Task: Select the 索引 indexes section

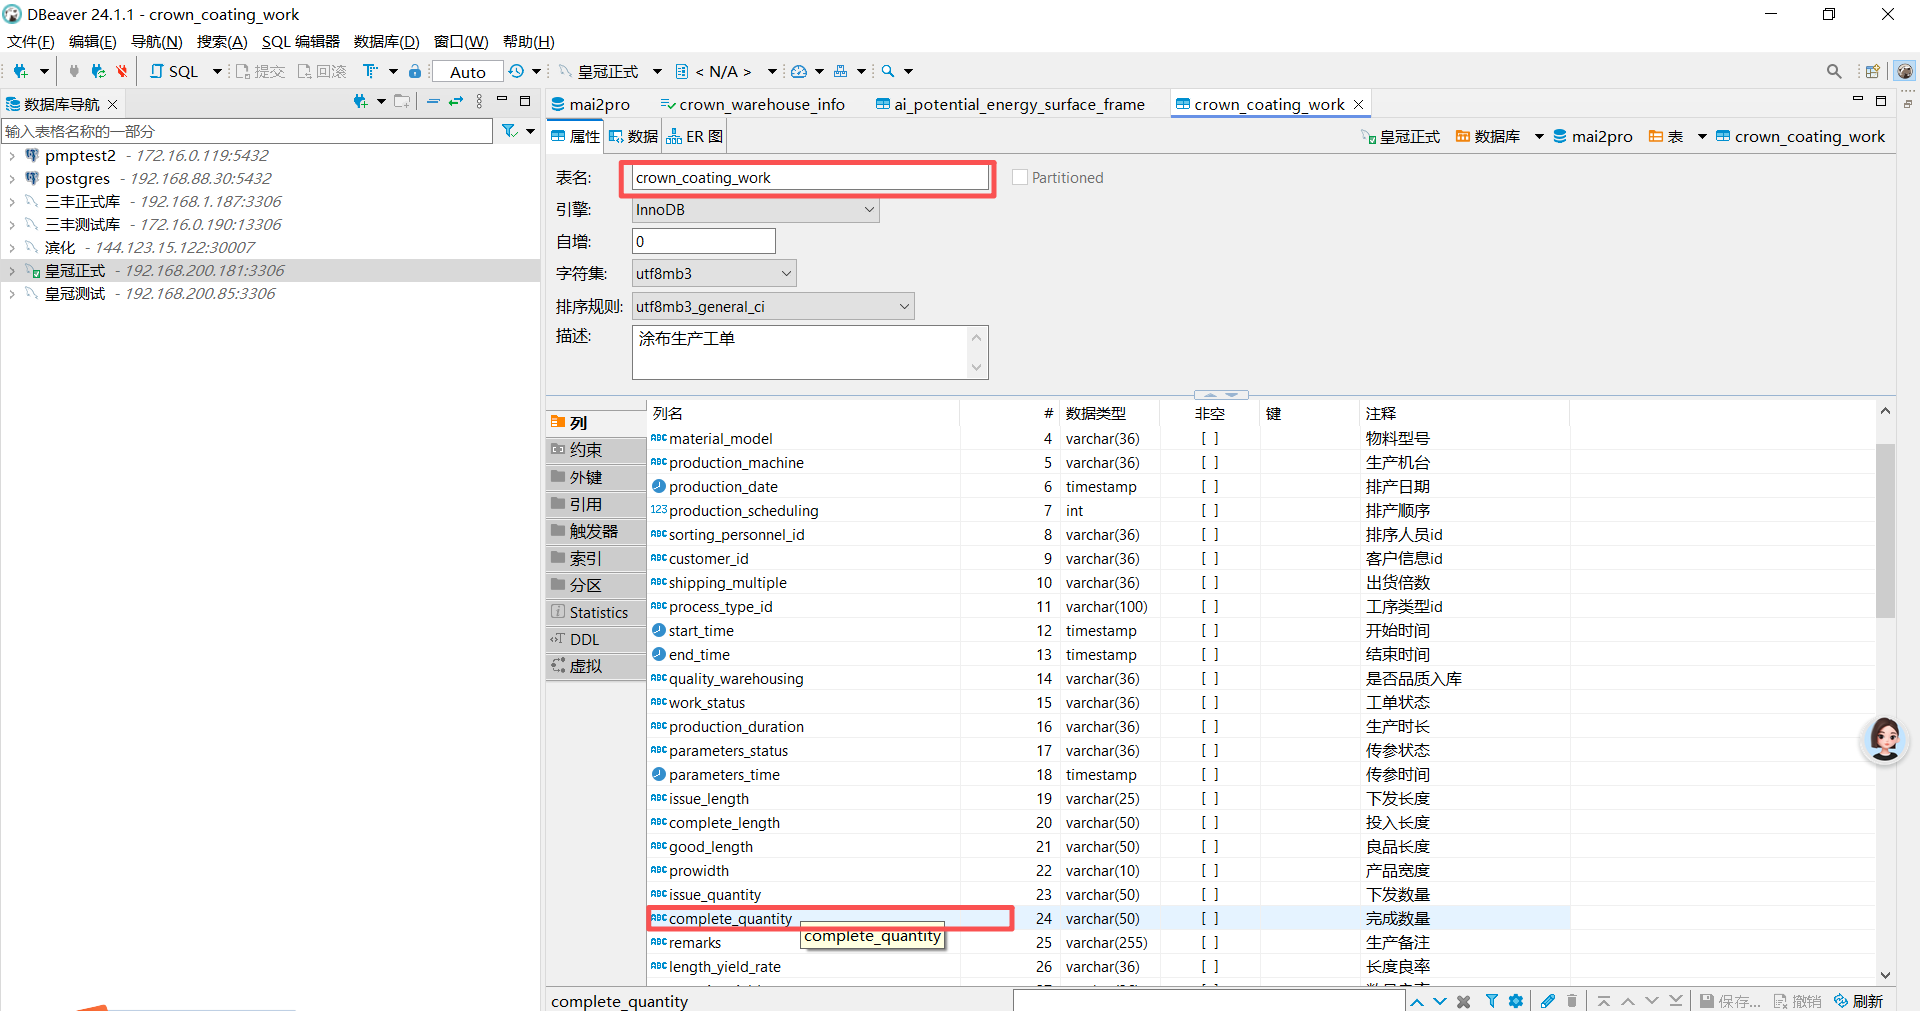Action: [x=596, y=558]
